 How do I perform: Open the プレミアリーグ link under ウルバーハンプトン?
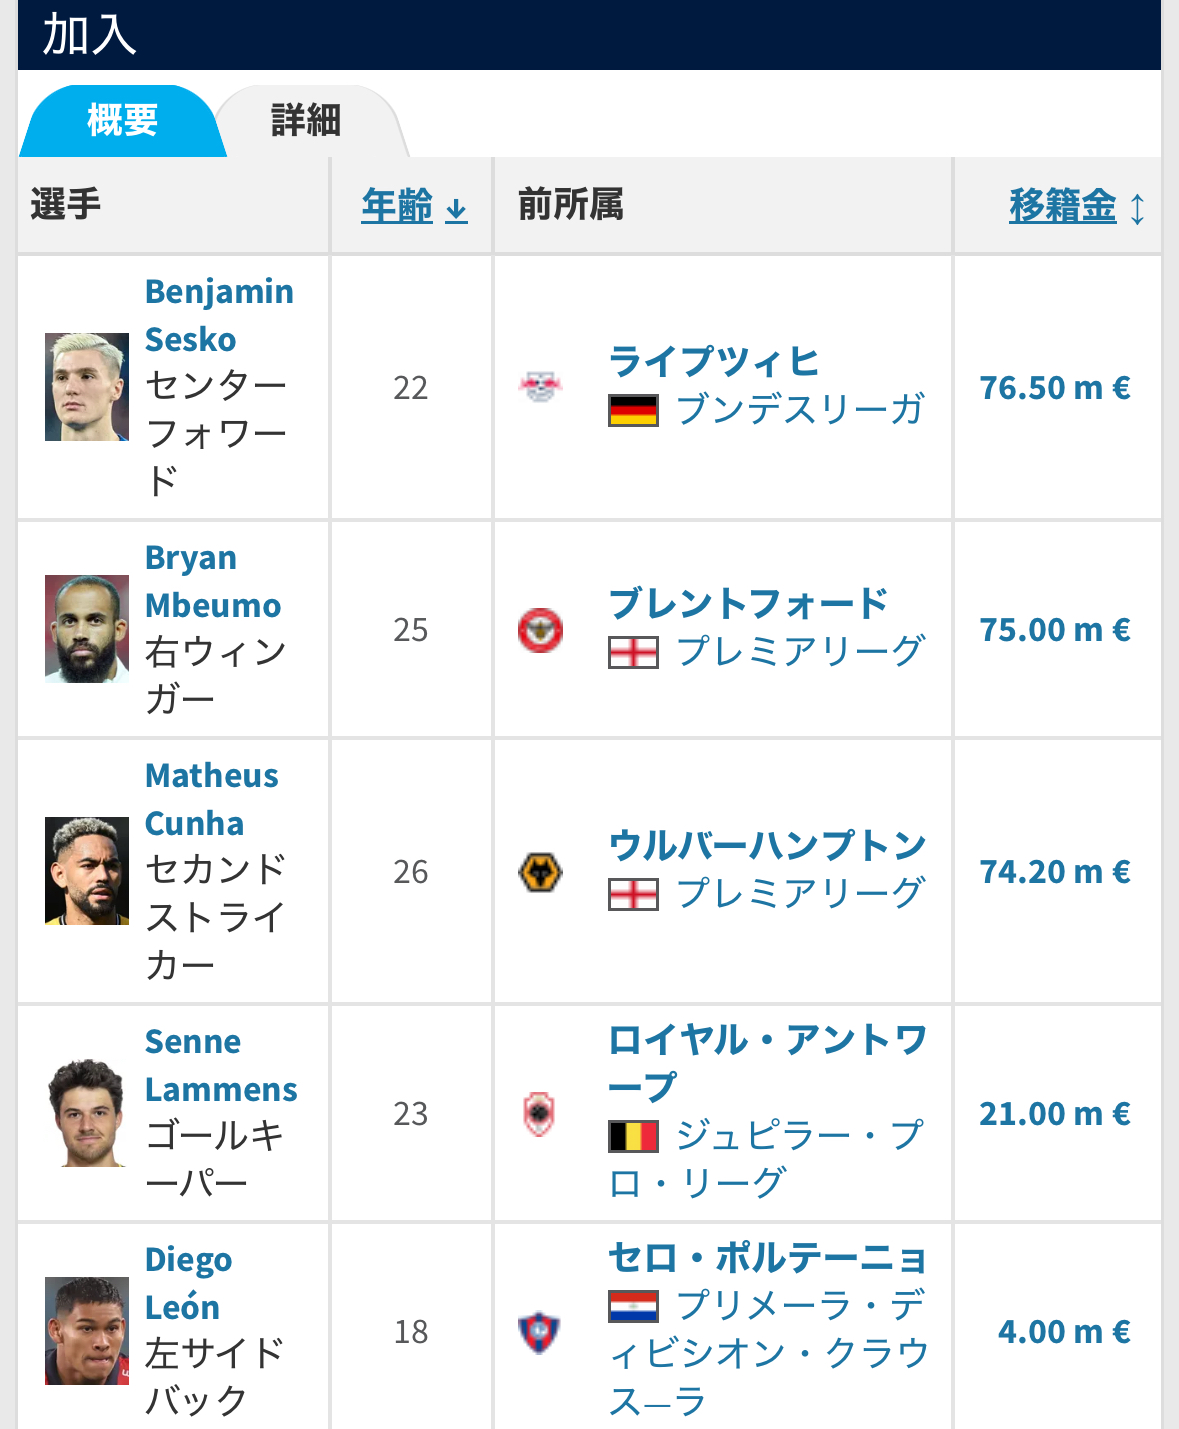coord(799,893)
